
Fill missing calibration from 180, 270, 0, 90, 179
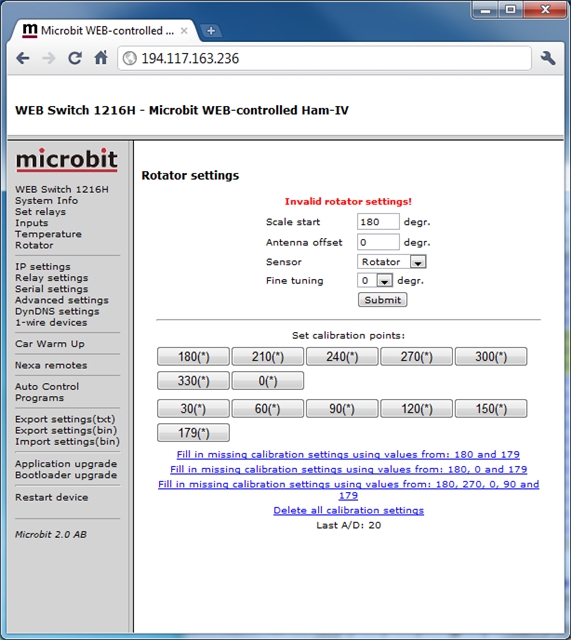[349, 489]
